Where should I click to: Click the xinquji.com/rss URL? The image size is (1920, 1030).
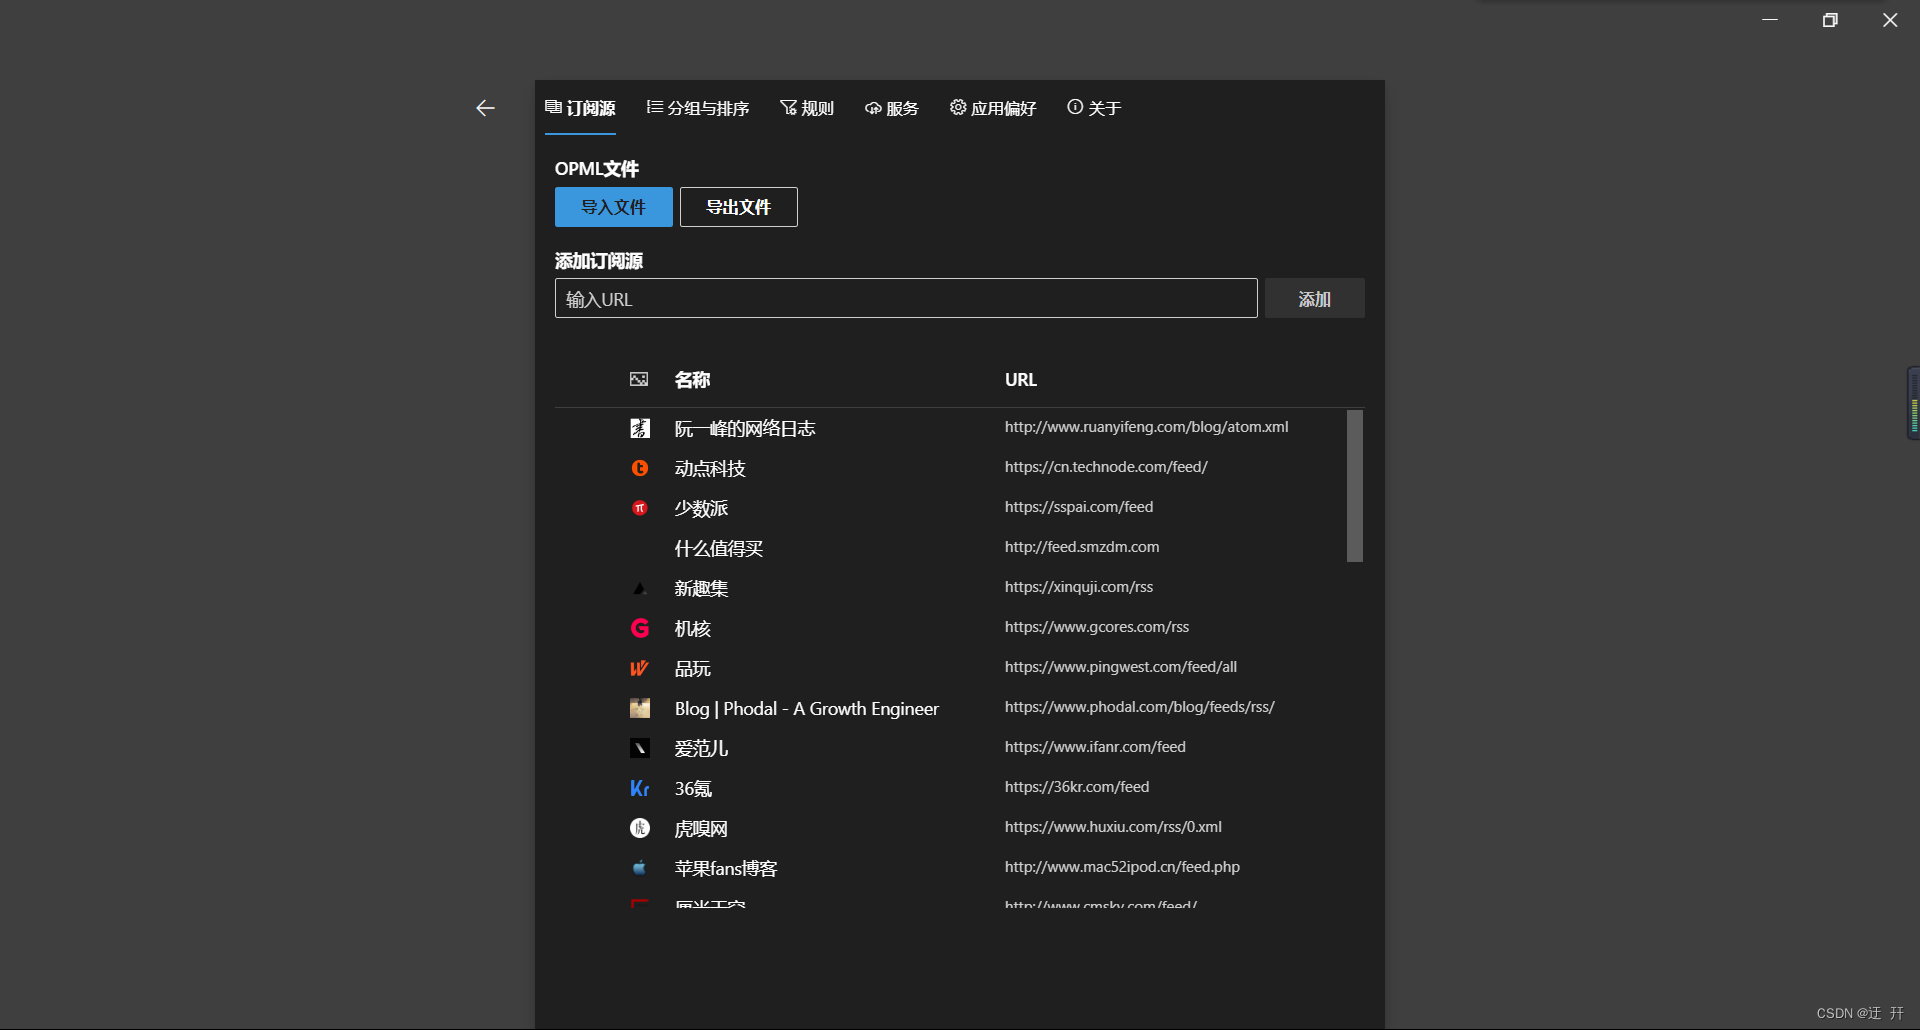1079,587
